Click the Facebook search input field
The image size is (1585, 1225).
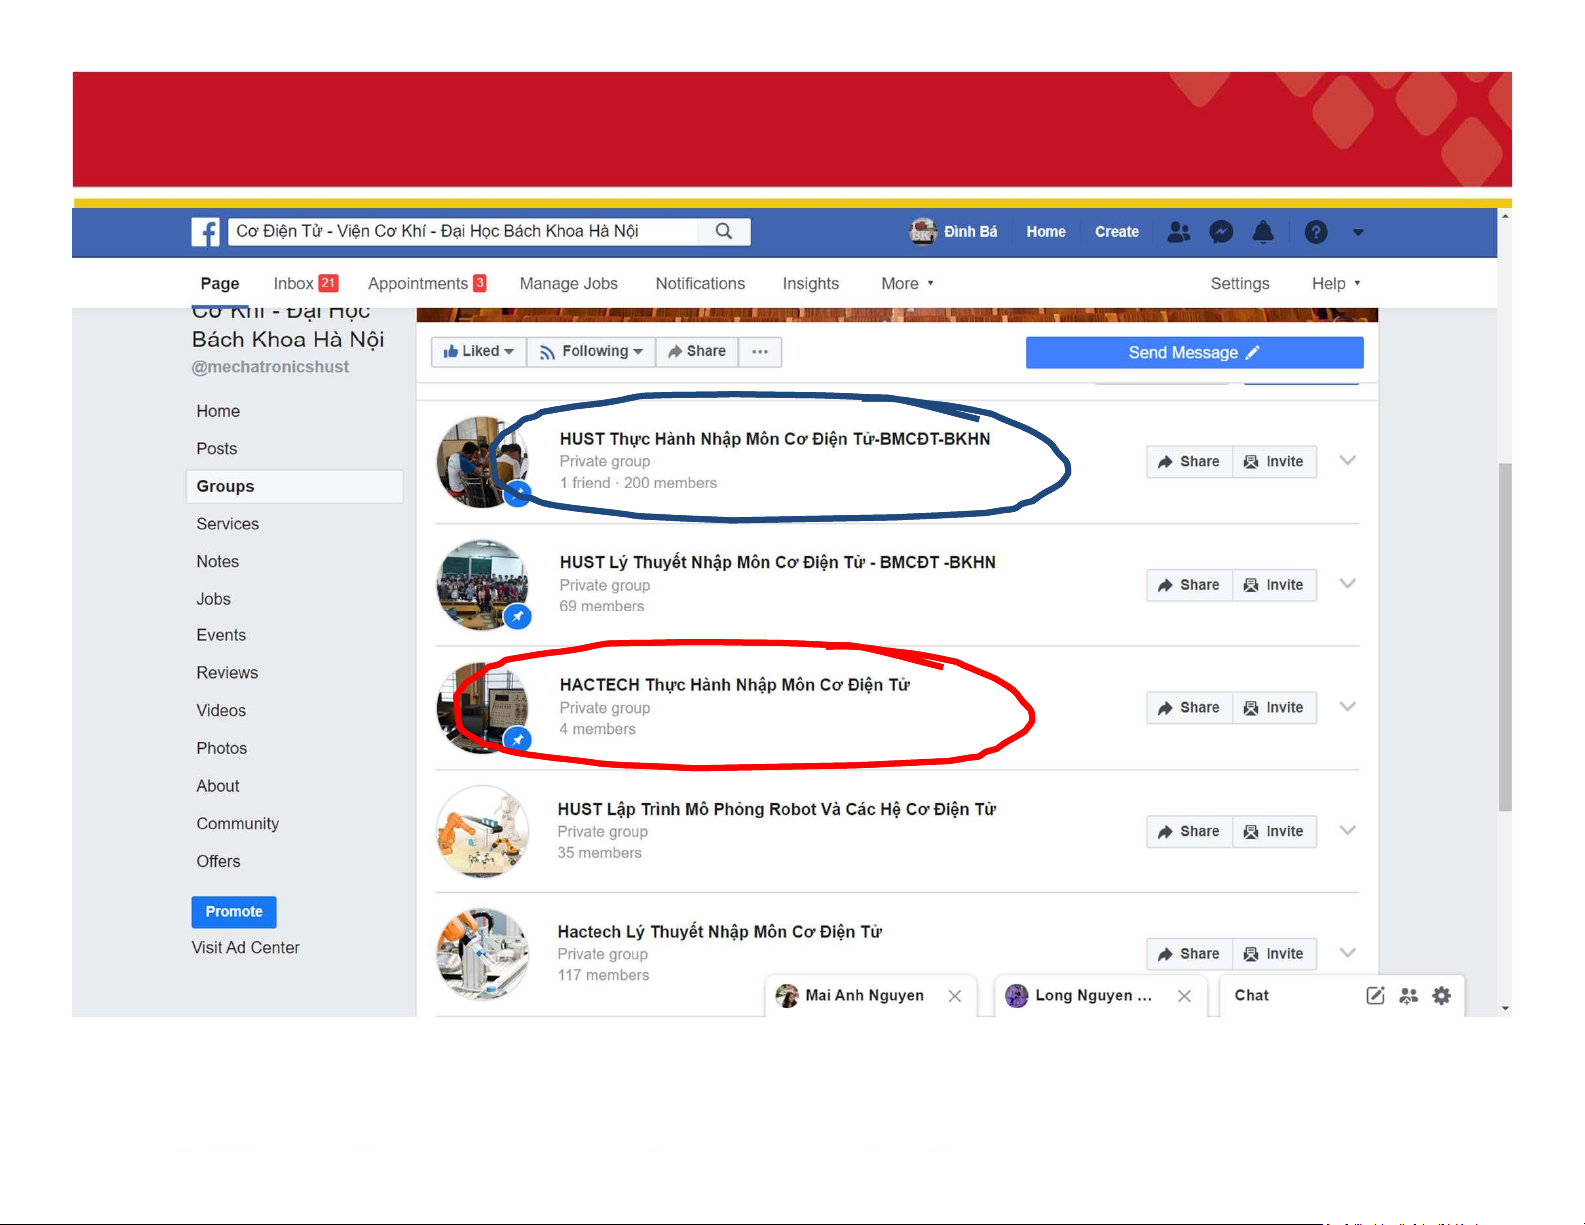coord(465,231)
